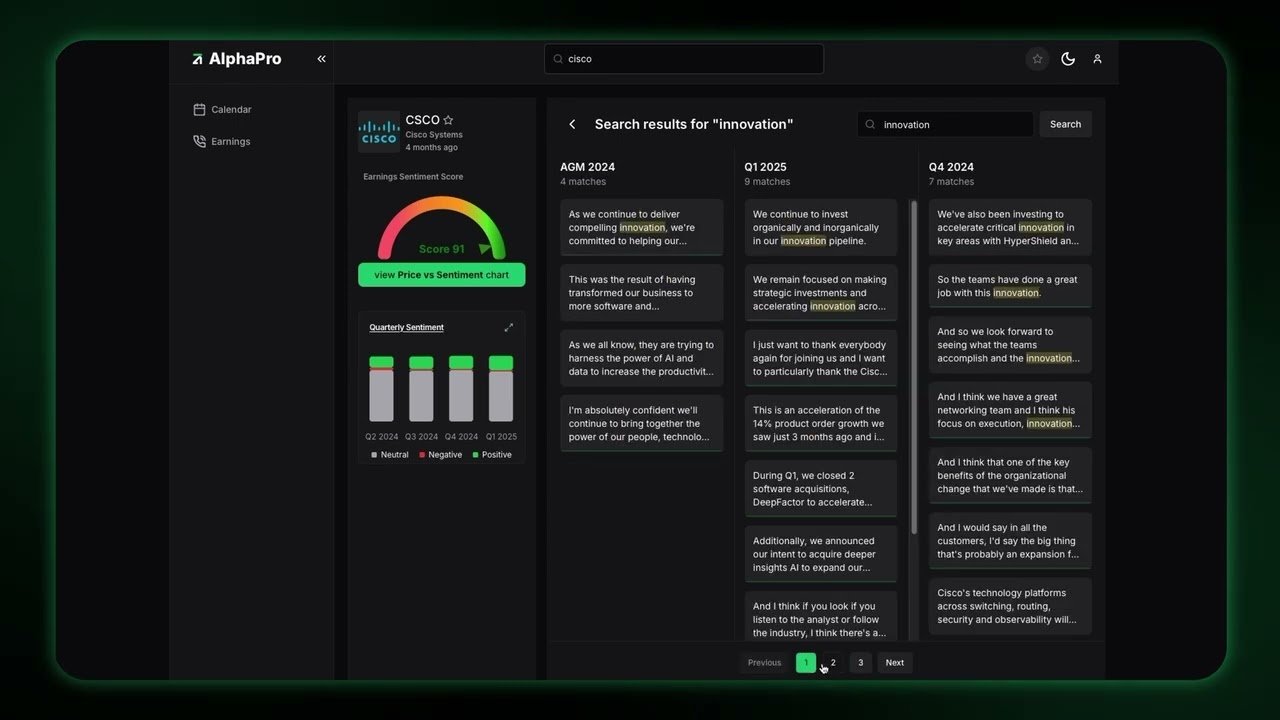Click the Cisco logo thumbnail
Viewport: 1280px width, 720px height.
[379, 132]
